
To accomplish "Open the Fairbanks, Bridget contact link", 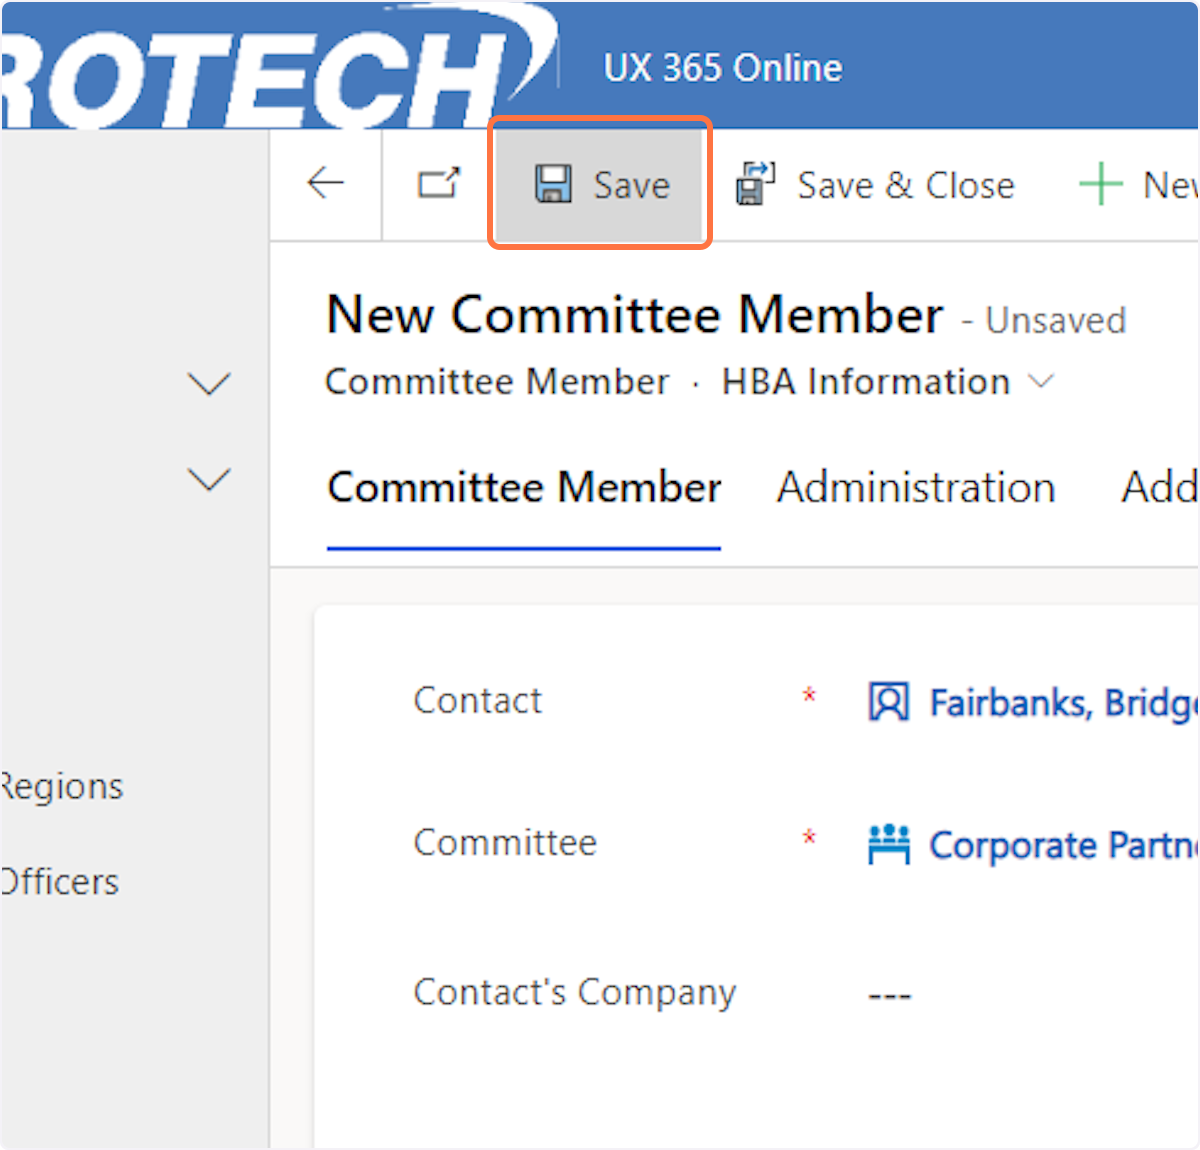I will [x=1062, y=703].
